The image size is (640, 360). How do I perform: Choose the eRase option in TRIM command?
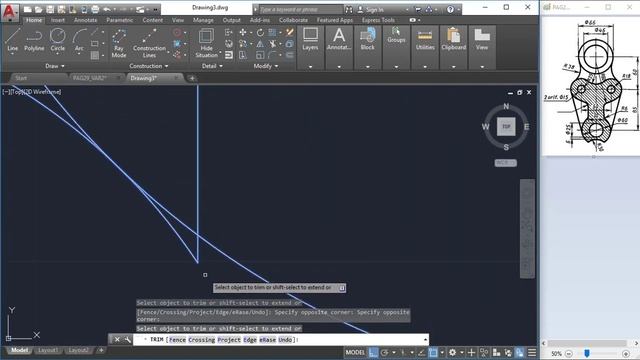(268, 340)
